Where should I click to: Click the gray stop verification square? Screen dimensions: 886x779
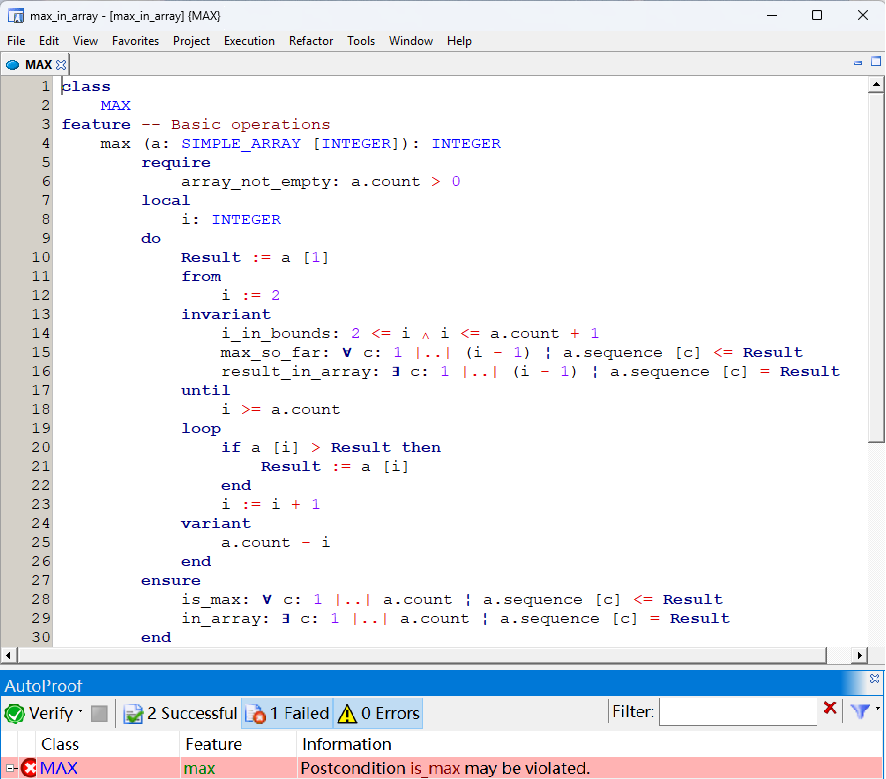pos(99,714)
